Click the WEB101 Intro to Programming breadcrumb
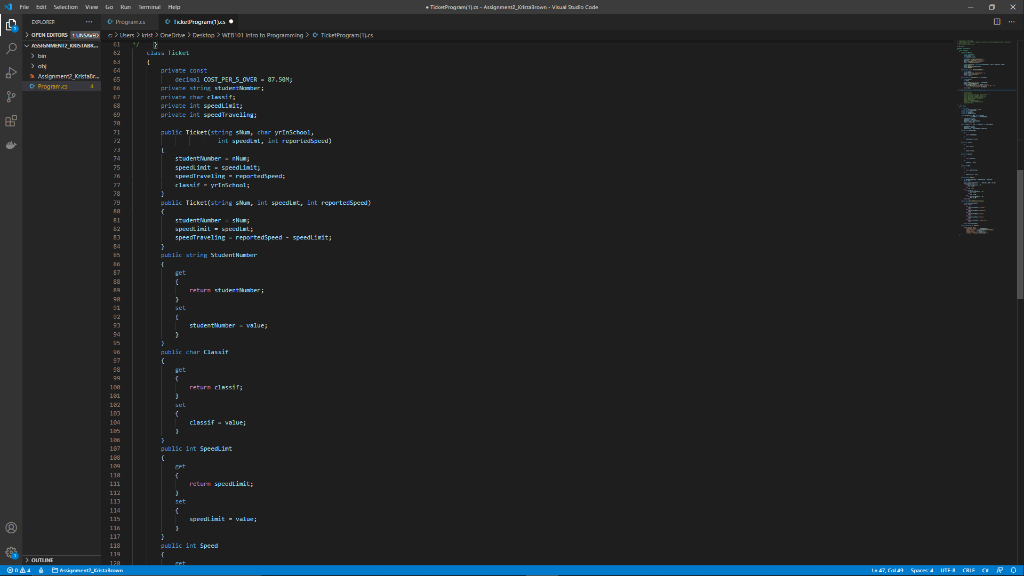This screenshot has width=1024, height=576. click(263, 35)
